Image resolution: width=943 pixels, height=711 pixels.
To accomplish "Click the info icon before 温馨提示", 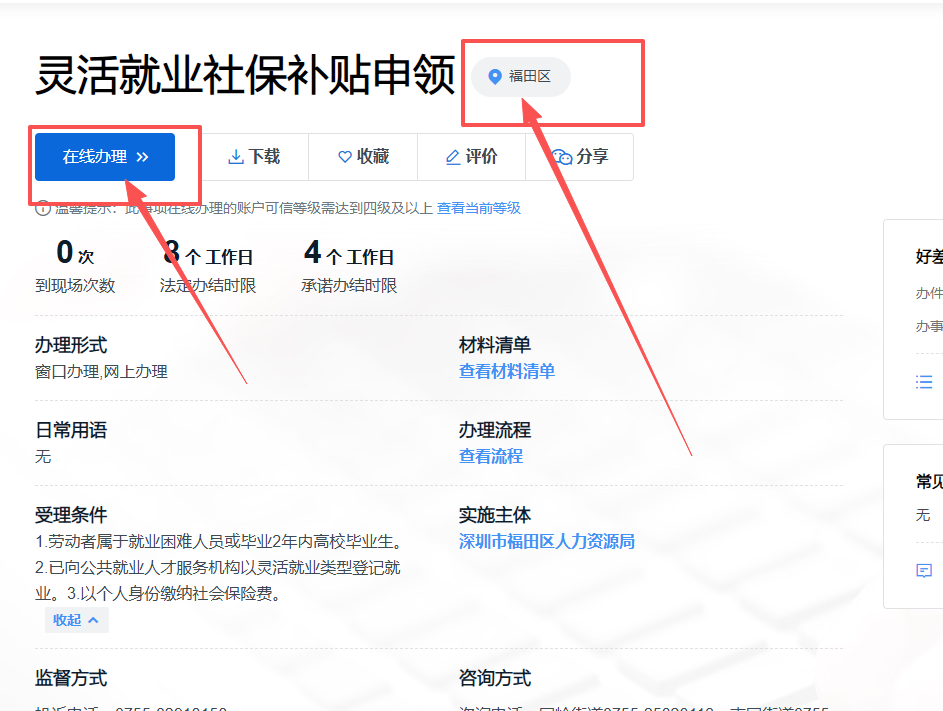I will coord(43,208).
